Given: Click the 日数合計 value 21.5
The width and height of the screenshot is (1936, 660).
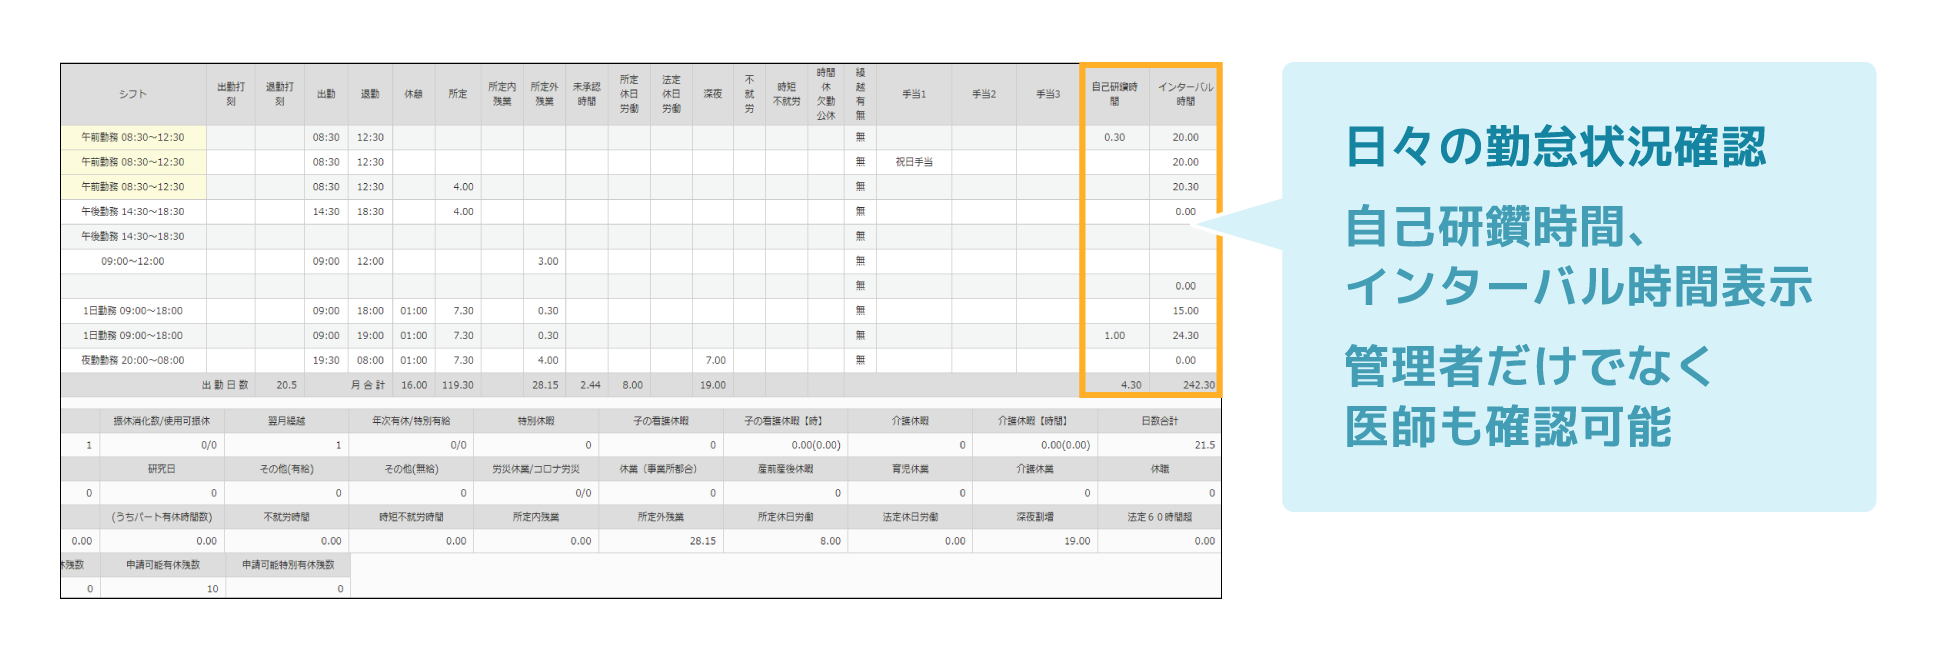Looking at the screenshot, I should 1204,445.
